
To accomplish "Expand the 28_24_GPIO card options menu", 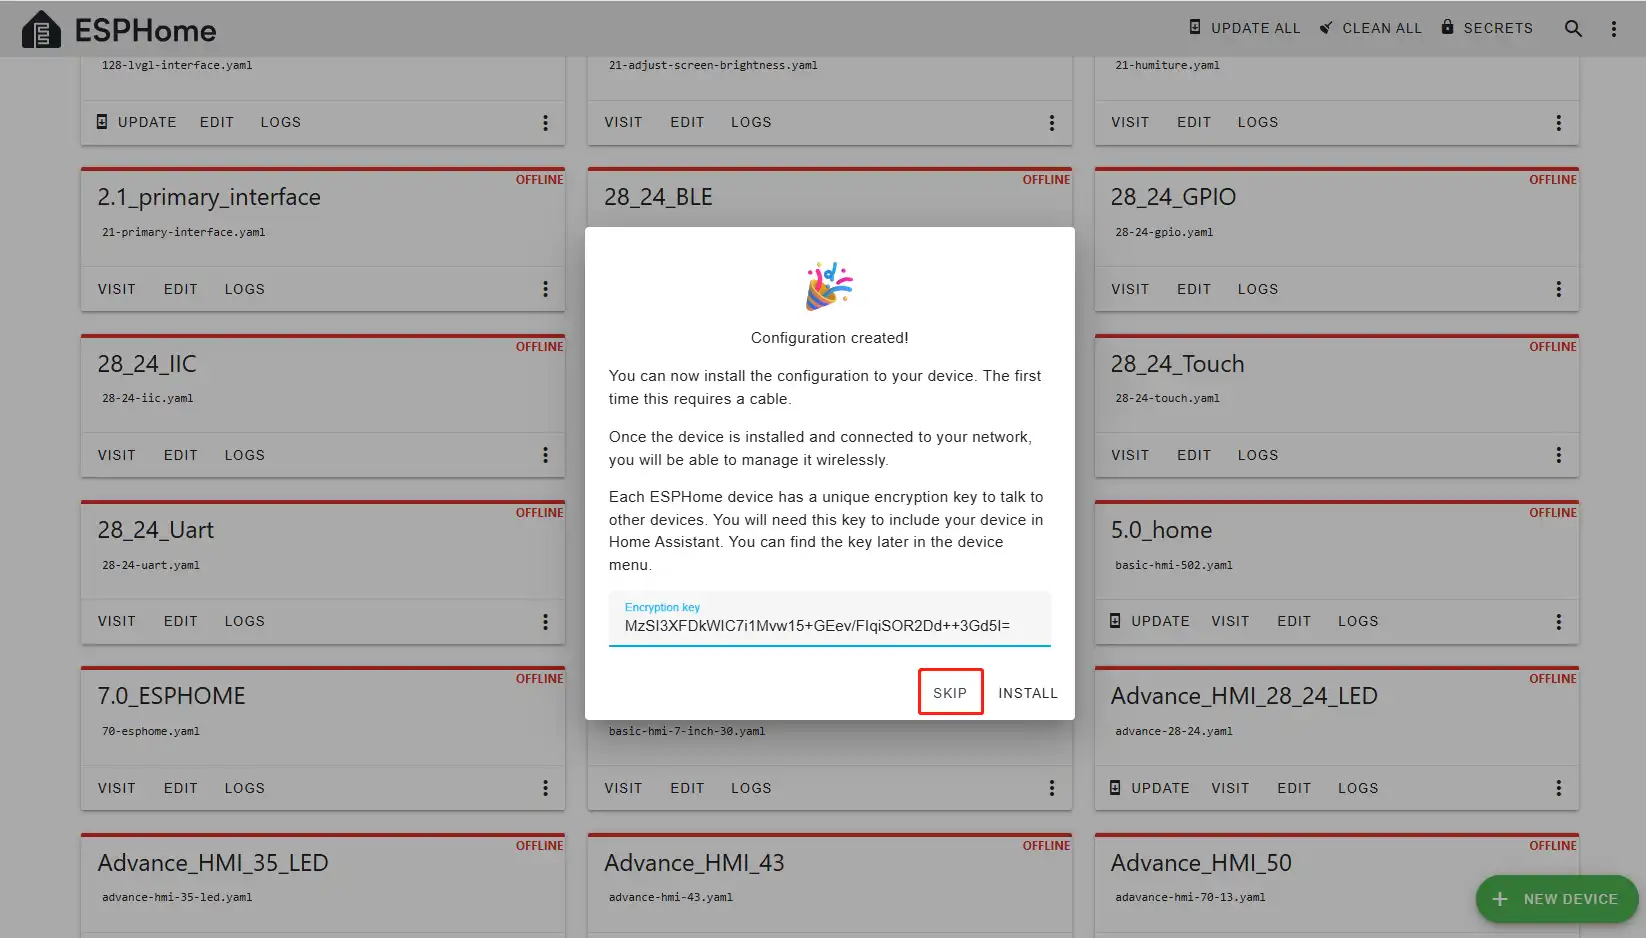I will pyautogui.click(x=1558, y=289).
